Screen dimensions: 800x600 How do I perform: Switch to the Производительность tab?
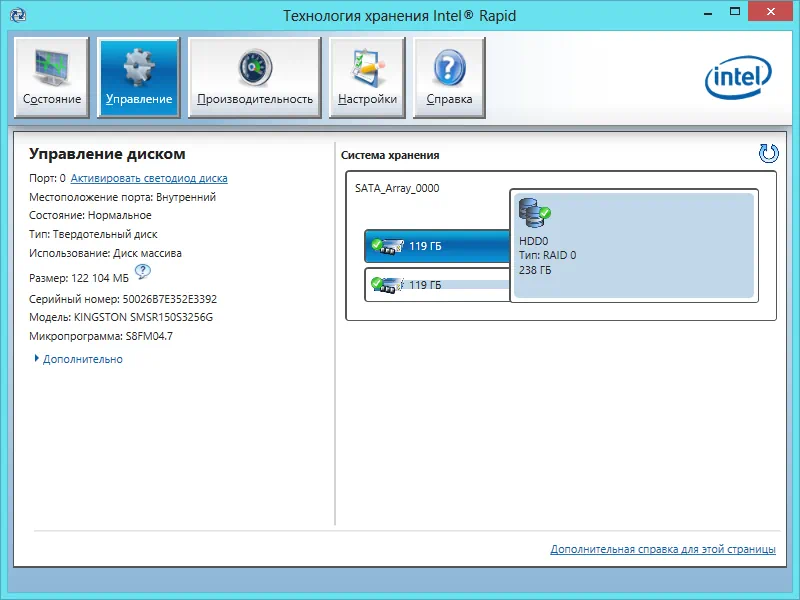pyautogui.click(x=255, y=77)
